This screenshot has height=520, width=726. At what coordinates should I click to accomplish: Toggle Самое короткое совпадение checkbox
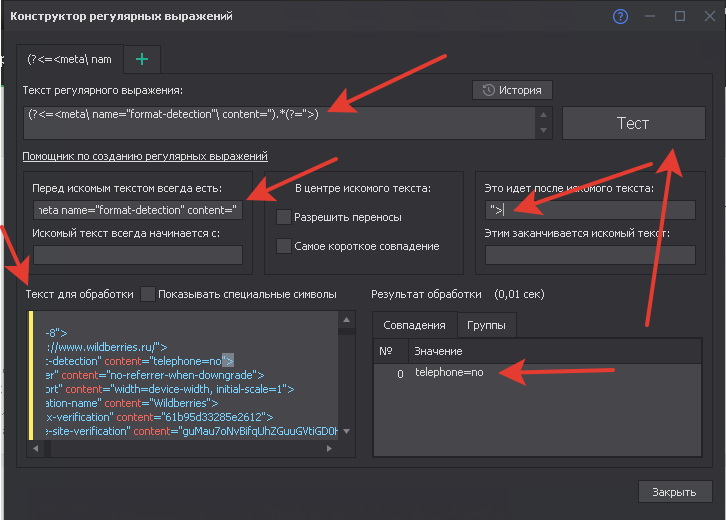[x=284, y=246]
